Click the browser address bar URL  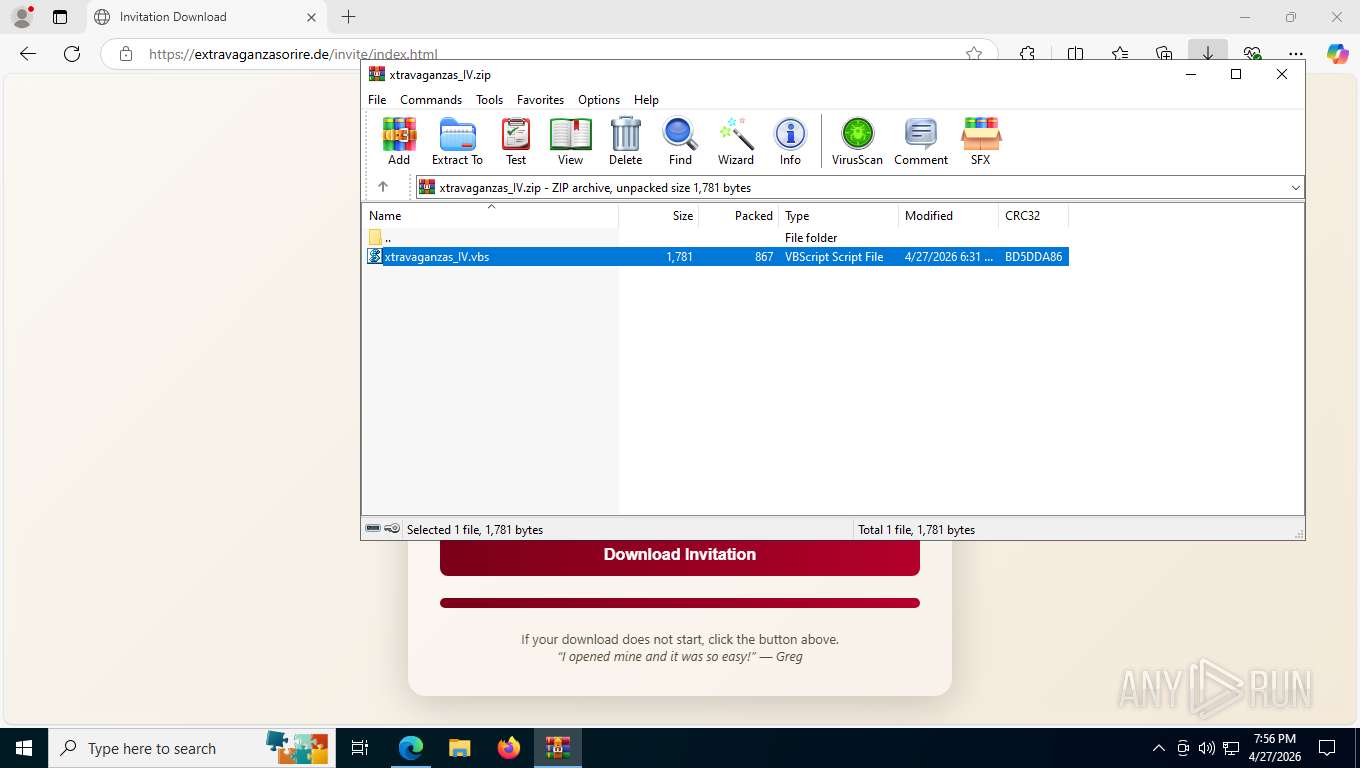(293, 54)
